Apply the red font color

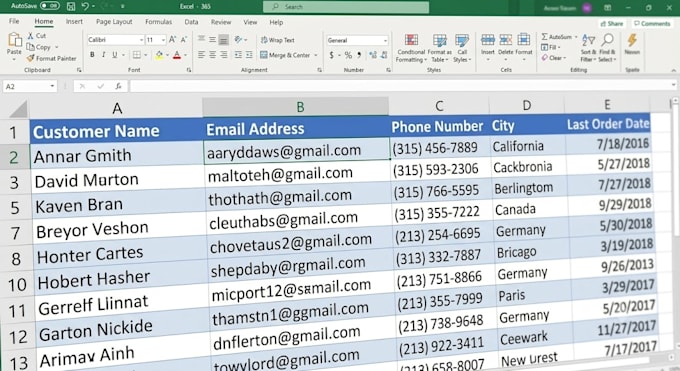point(177,55)
